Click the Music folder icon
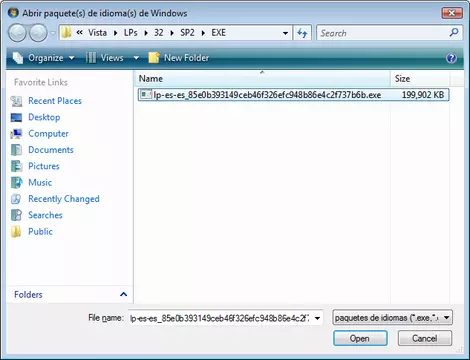470x360 pixels. 16,183
